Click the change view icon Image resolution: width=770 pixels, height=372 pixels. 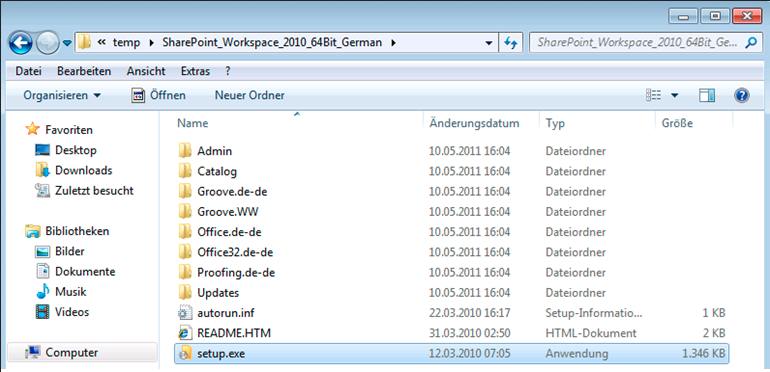click(x=654, y=95)
